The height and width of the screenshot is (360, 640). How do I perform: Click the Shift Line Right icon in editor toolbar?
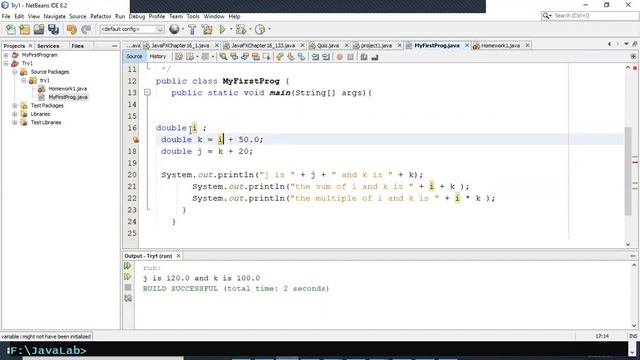coord(326,57)
